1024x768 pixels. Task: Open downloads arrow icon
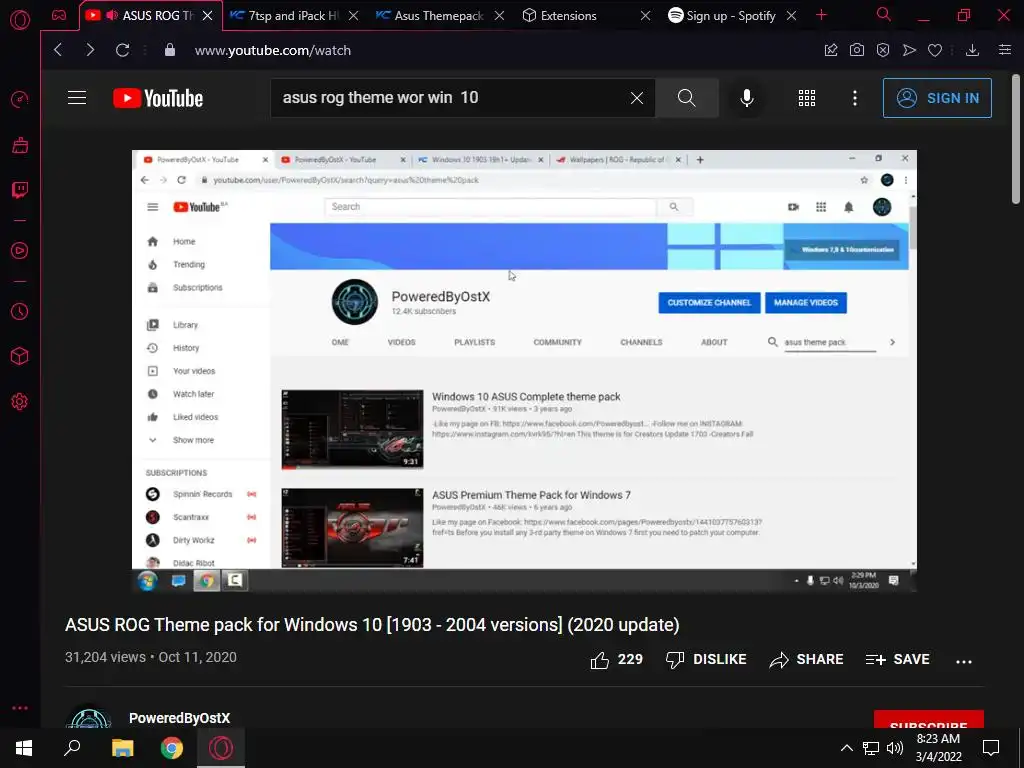point(972,50)
